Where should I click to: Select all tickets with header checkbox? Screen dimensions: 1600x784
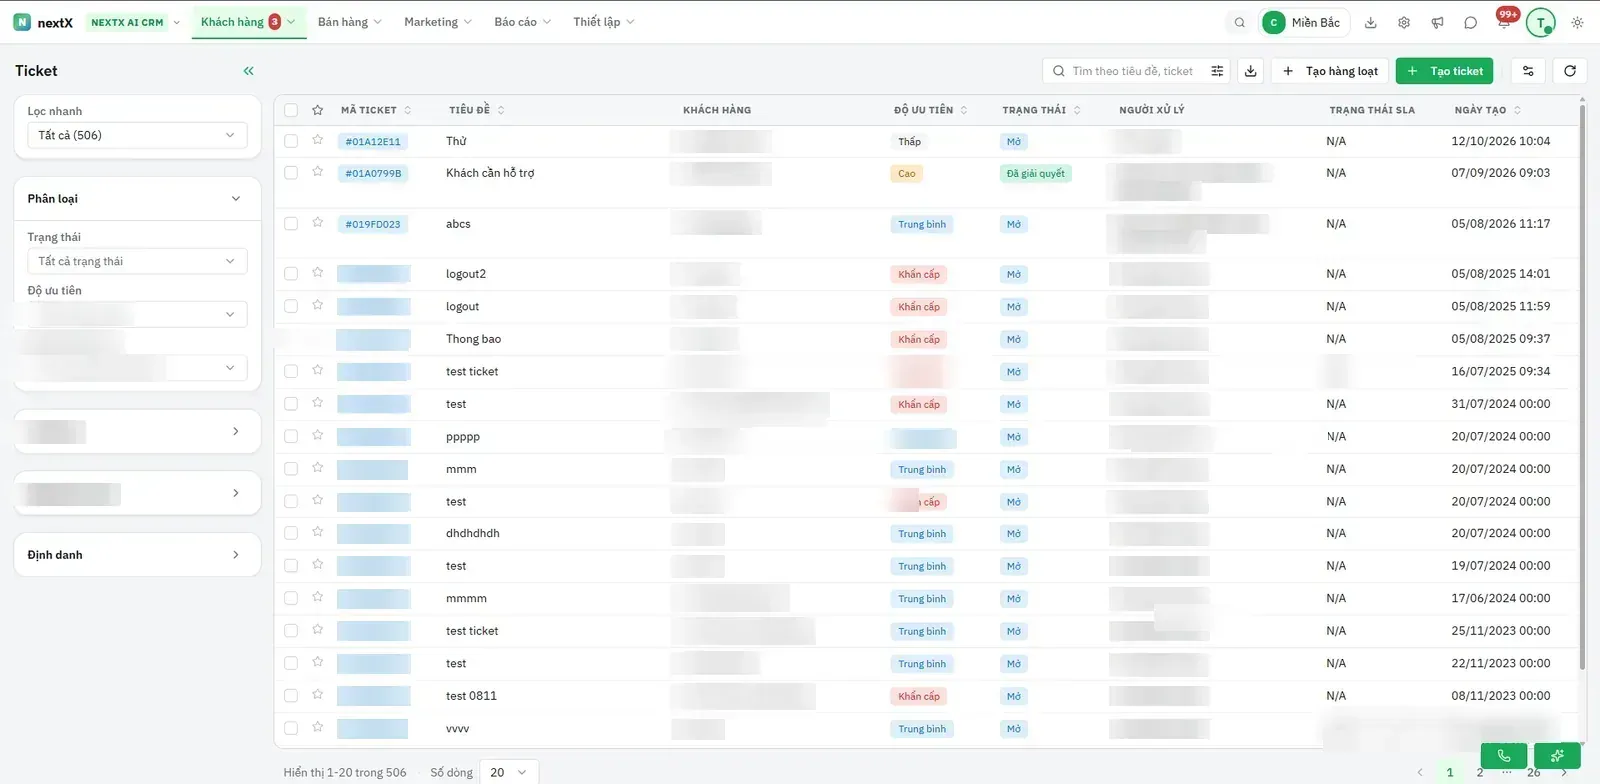point(291,110)
